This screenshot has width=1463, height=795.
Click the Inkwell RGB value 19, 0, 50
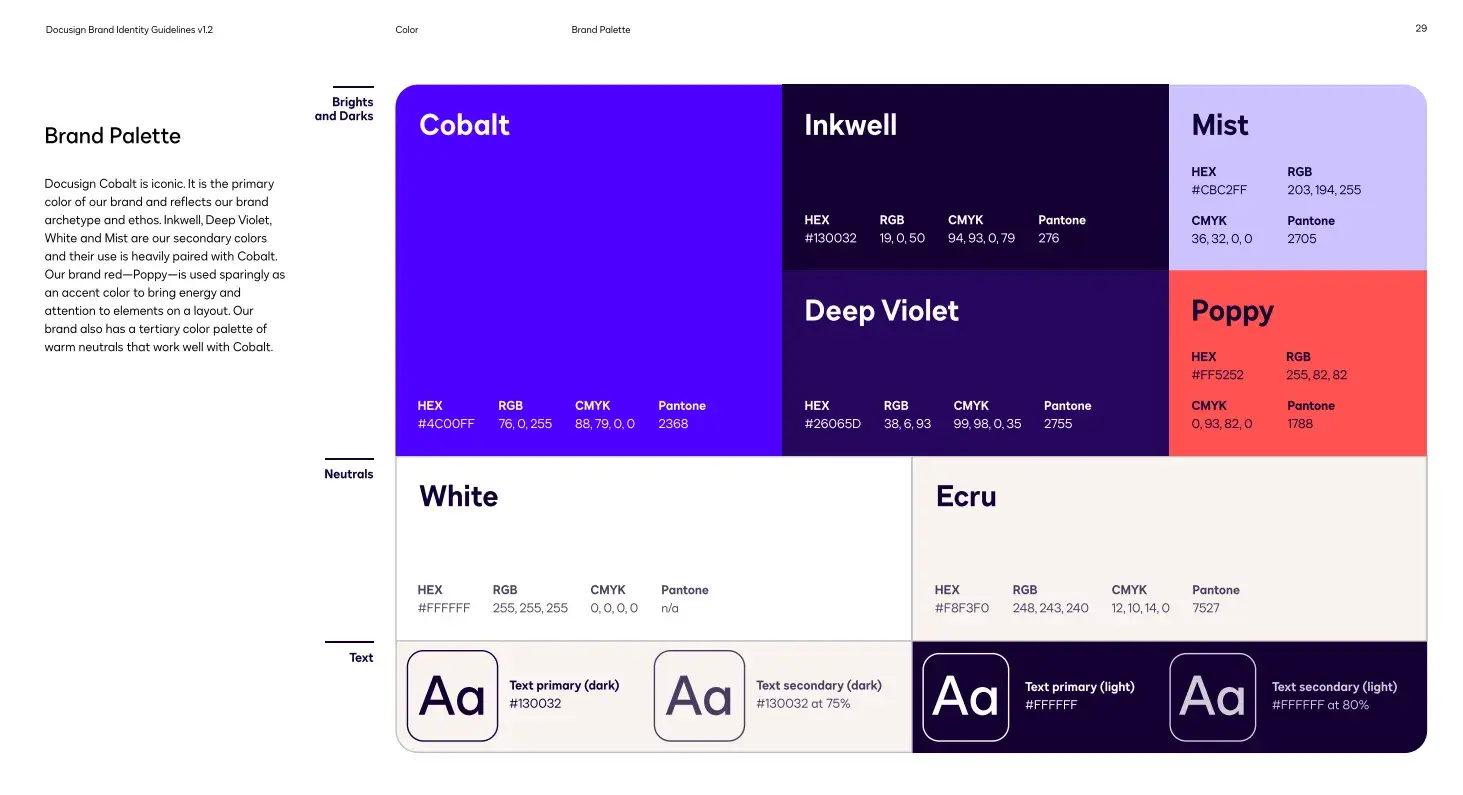pos(902,238)
